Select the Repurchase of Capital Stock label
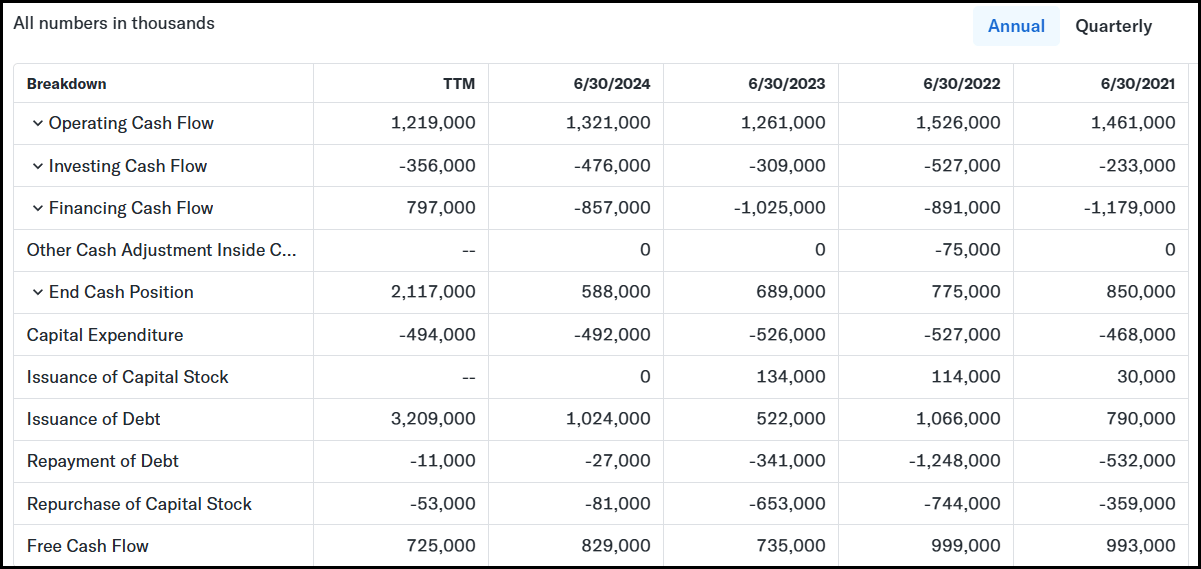1201x569 pixels. pyautogui.click(x=139, y=504)
